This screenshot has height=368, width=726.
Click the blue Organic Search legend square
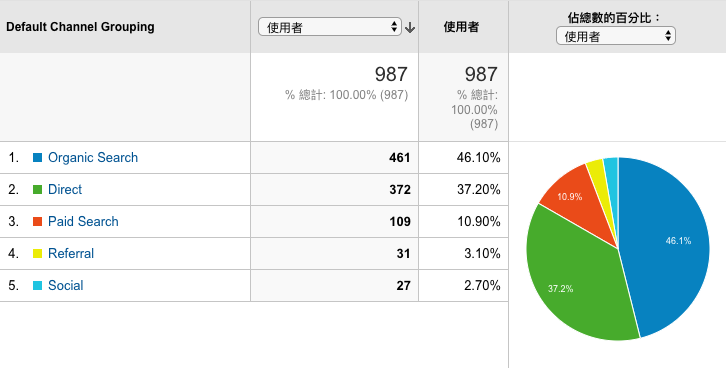coord(38,157)
